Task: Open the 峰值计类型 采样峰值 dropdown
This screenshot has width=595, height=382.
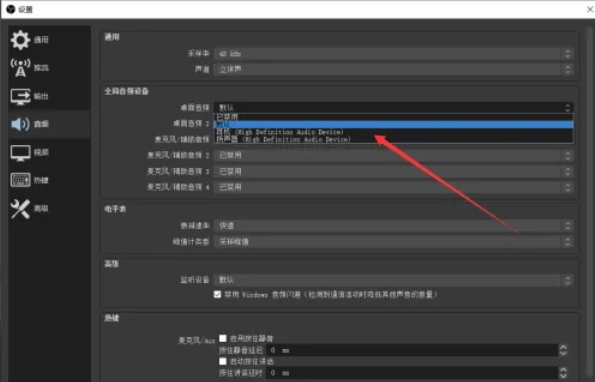Action: 393,242
